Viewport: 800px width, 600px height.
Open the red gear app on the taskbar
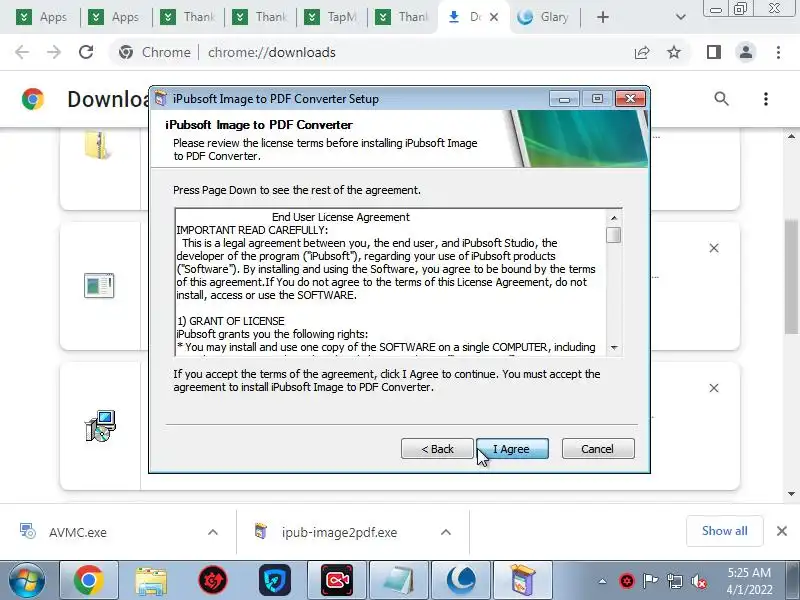[213, 580]
